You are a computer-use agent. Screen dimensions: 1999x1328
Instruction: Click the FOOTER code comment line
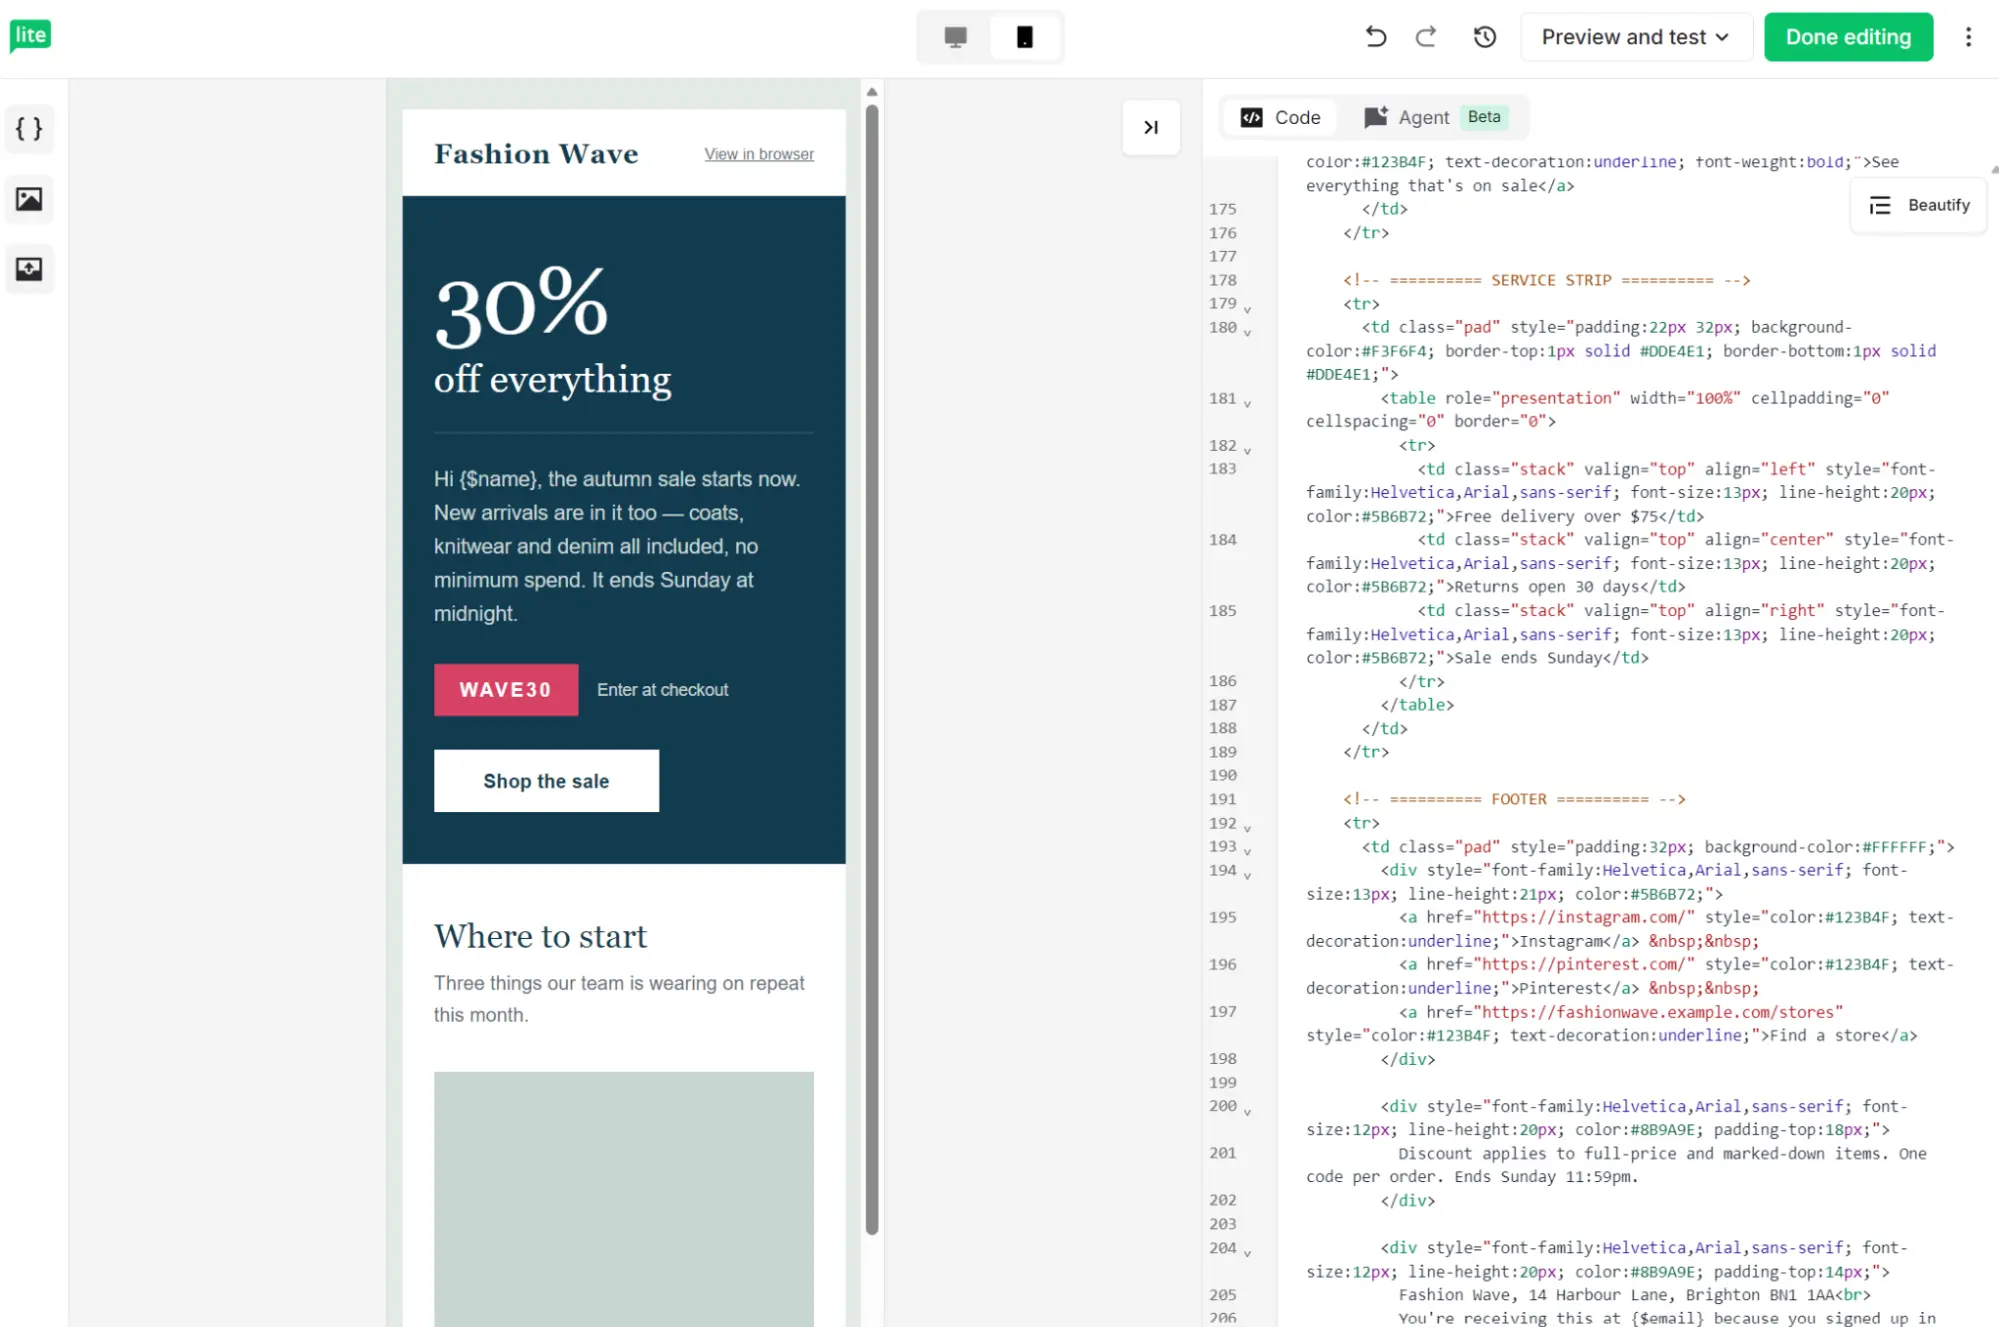pyautogui.click(x=1514, y=799)
